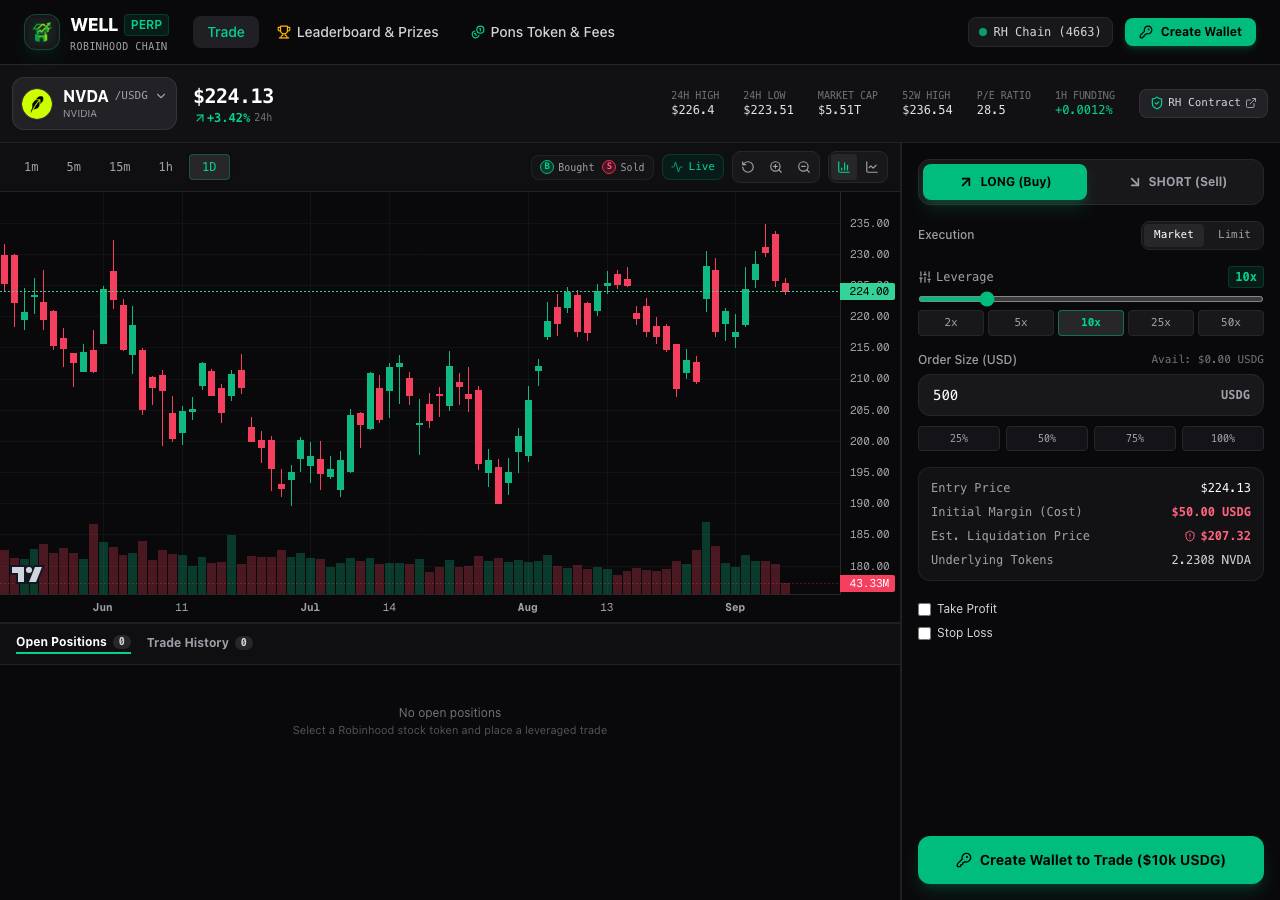This screenshot has width=1280, height=900.
Task: Choose Limit execution type
Action: point(1234,235)
